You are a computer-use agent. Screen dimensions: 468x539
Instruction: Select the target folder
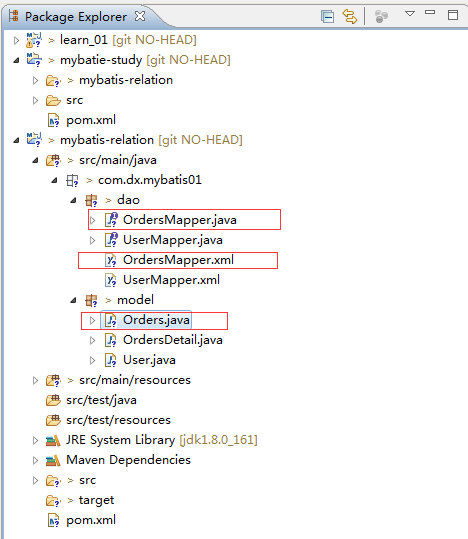pyautogui.click(x=96, y=500)
